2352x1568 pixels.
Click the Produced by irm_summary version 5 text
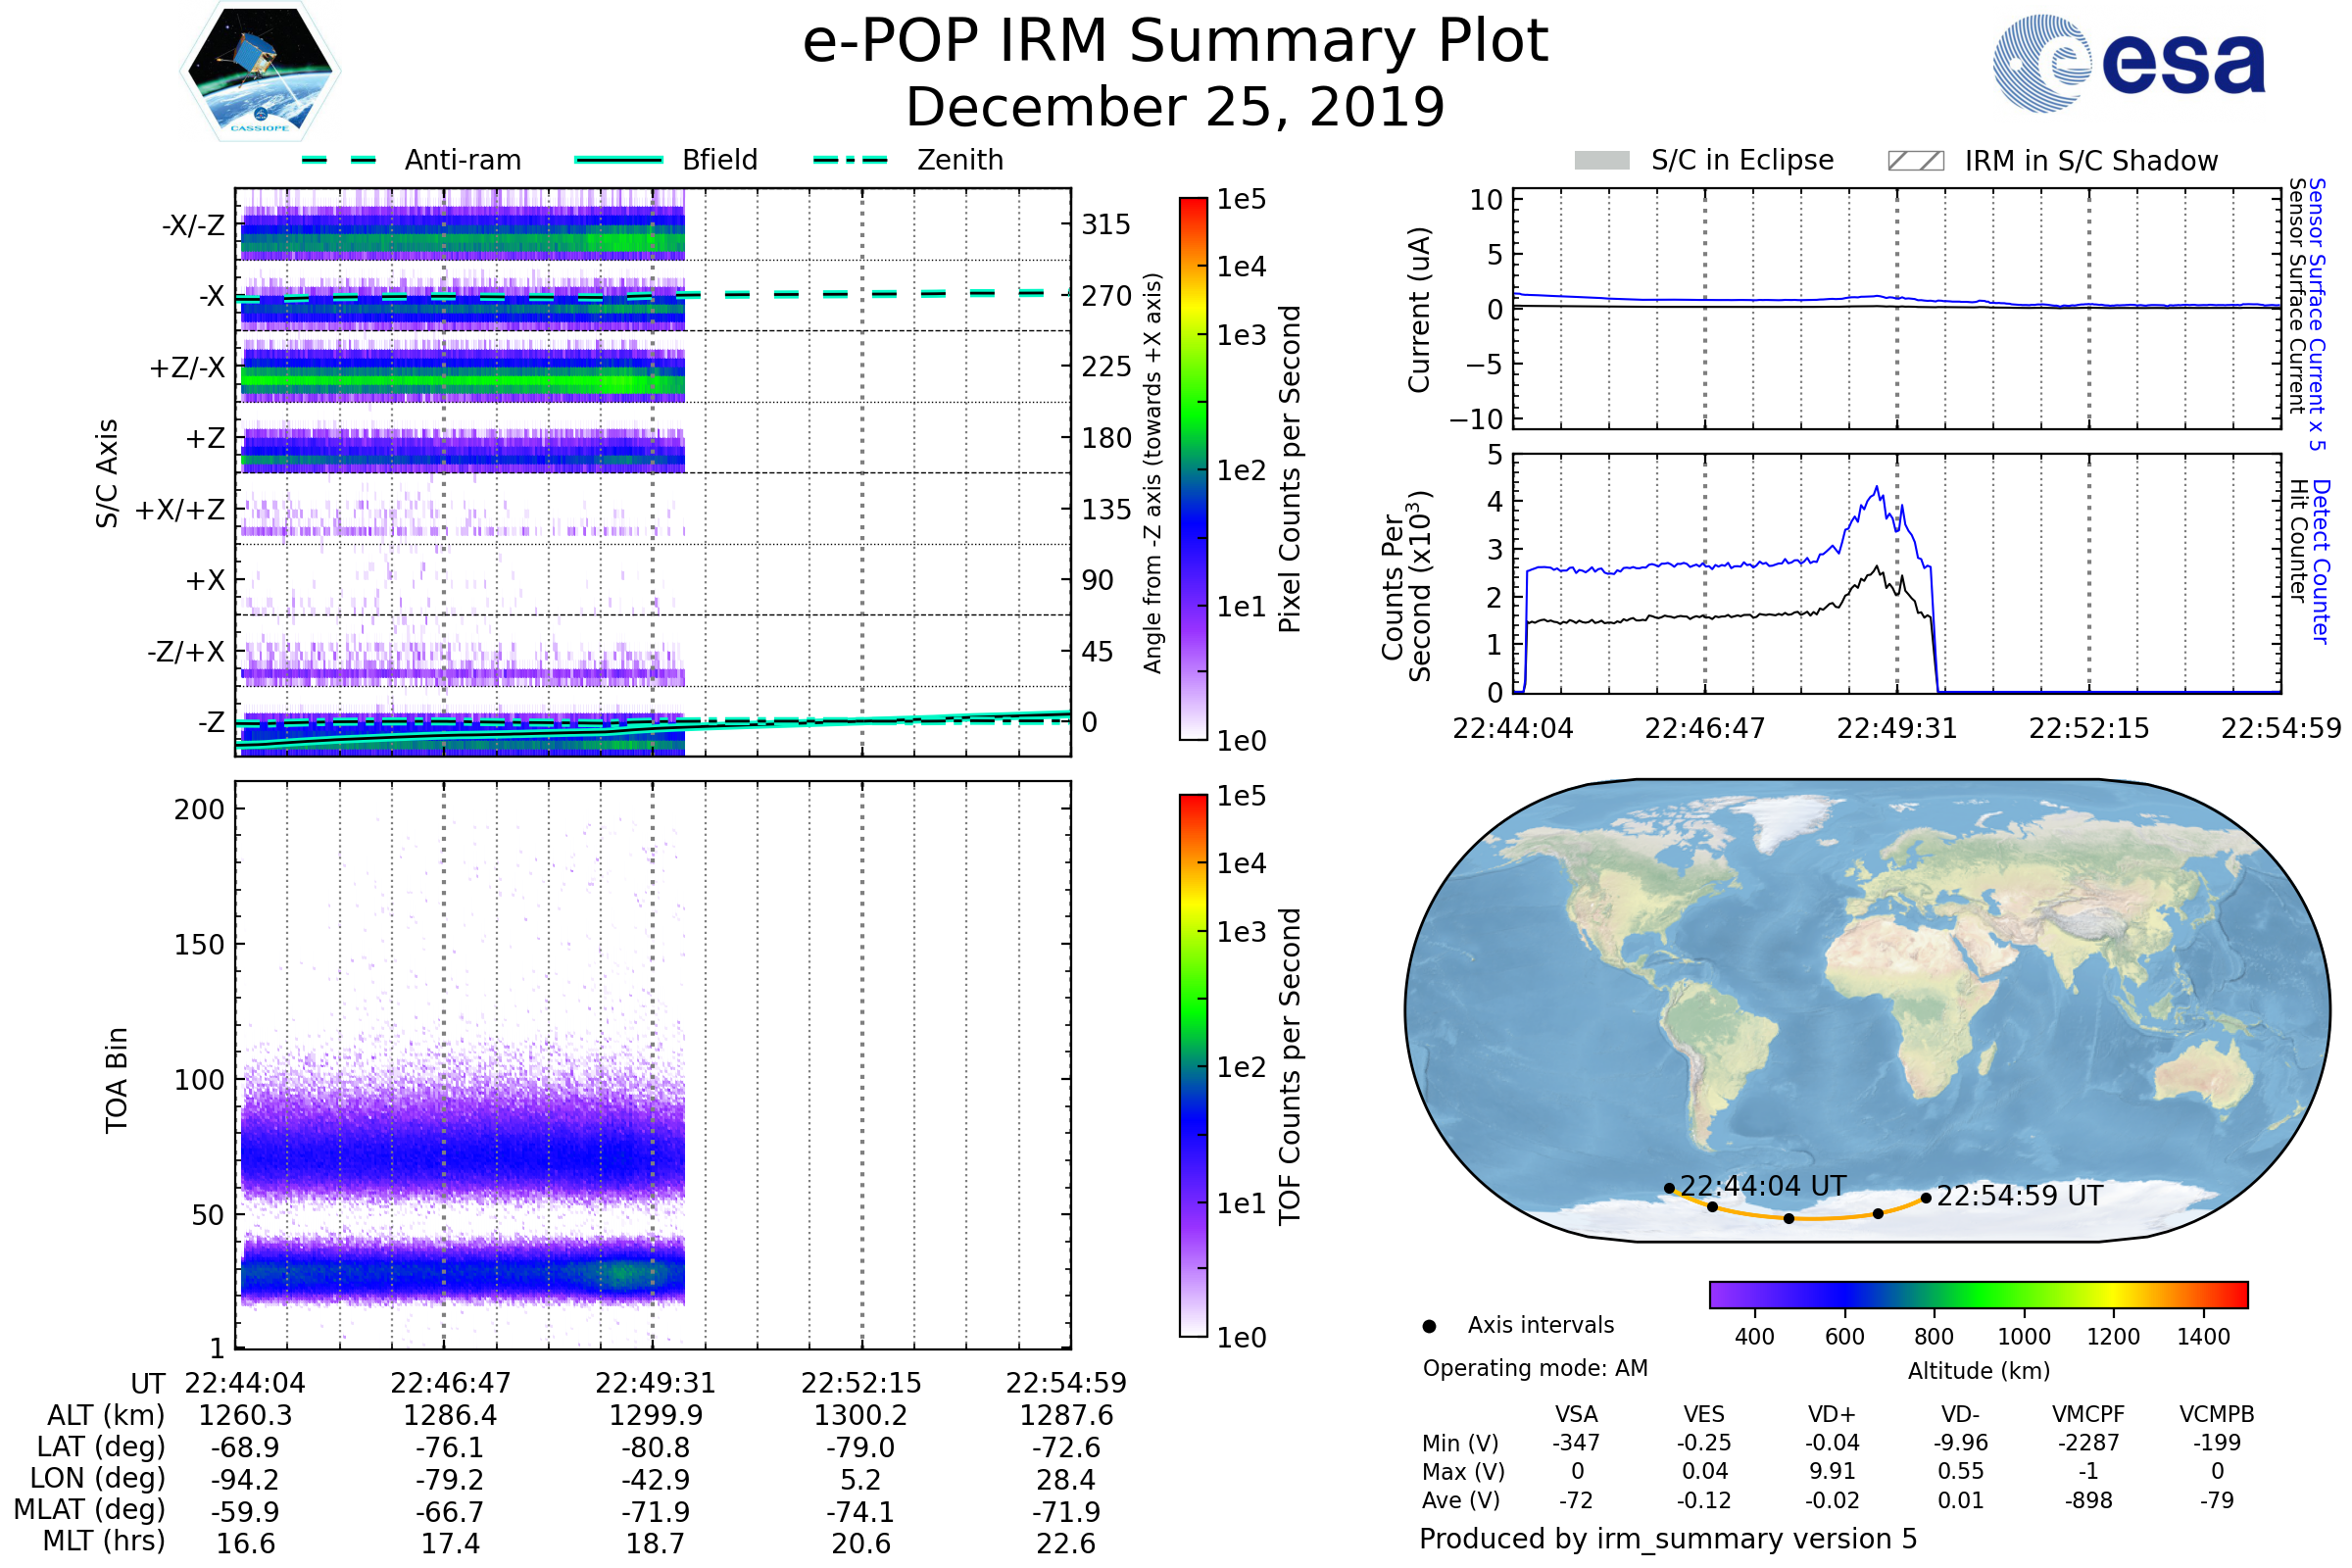[x=1668, y=1539]
